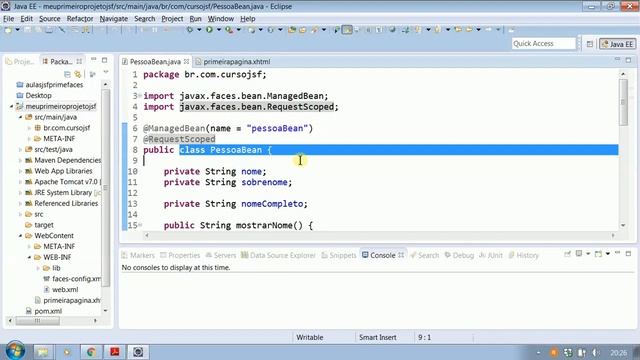Expand Maven Dependencies node
This screenshot has width=640, height=360.
point(20,160)
